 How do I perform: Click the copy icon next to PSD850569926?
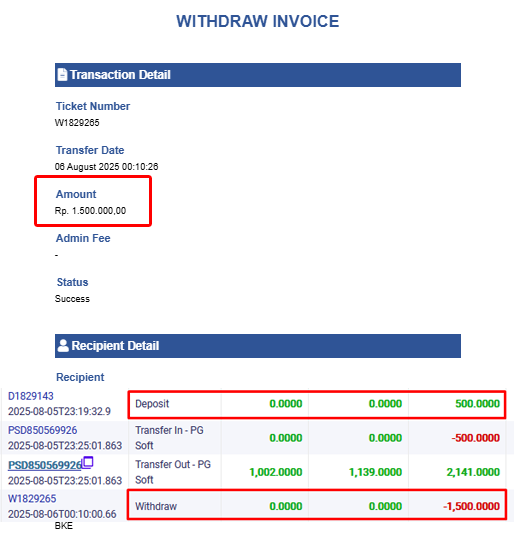tap(88, 462)
